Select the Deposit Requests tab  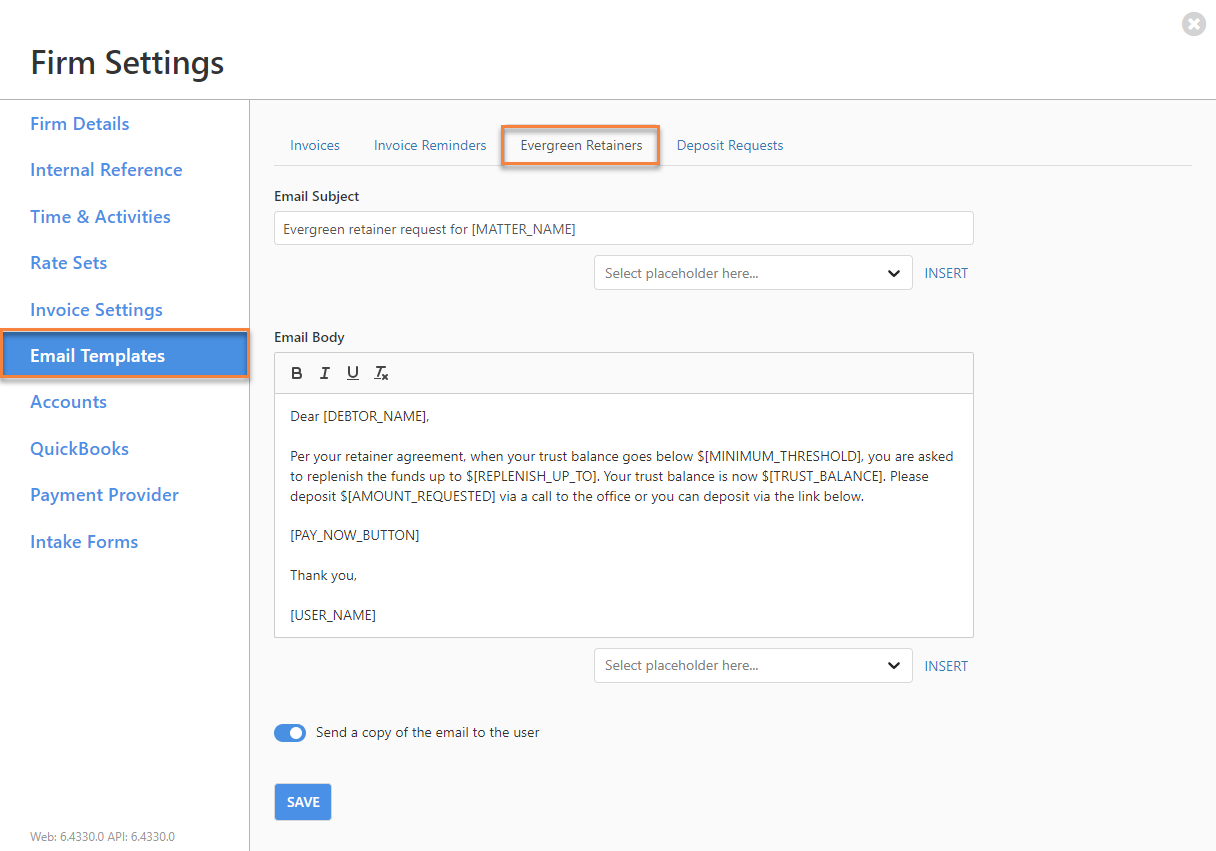point(730,145)
